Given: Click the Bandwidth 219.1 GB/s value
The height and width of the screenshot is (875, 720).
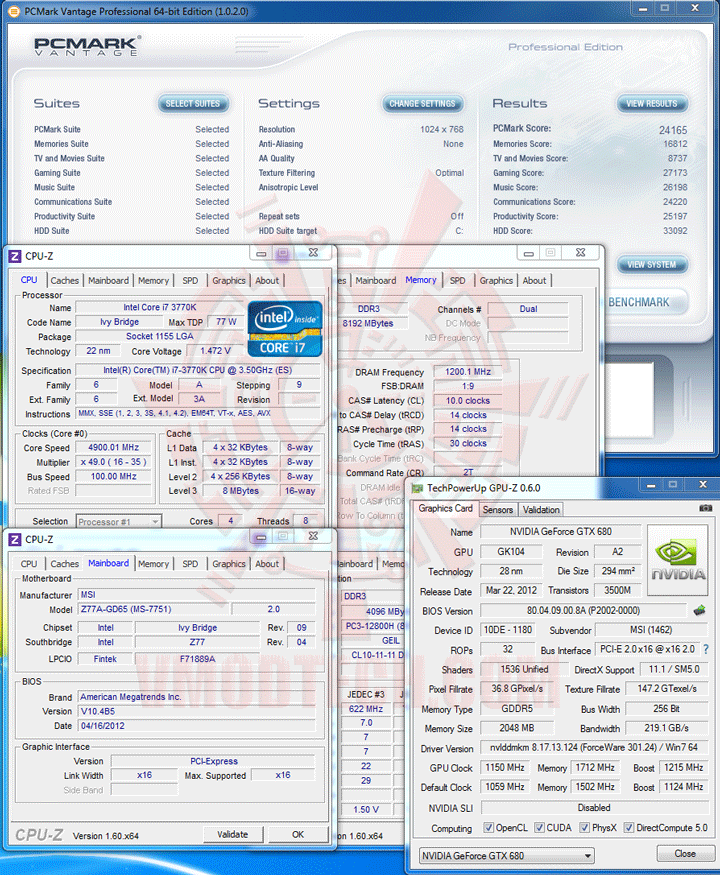Looking at the screenshot, I should [666, 728].
